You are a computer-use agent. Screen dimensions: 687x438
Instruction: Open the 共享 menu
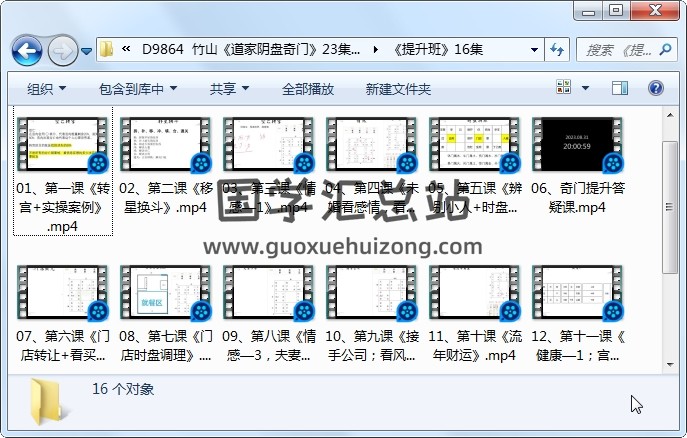[229, 89]
